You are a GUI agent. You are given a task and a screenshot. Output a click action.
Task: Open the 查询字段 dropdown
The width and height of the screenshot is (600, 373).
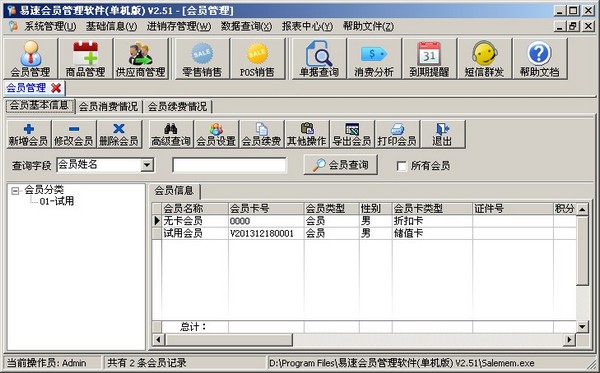[x=147, y=165]
